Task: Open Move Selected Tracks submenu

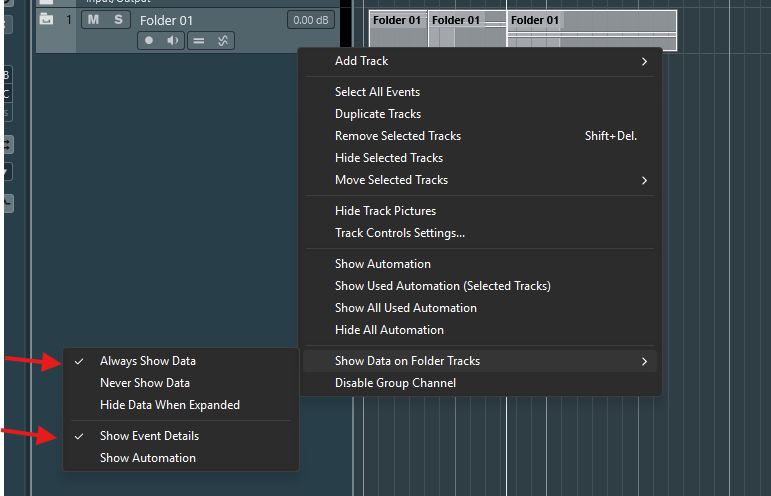Action: click(480, 180)
